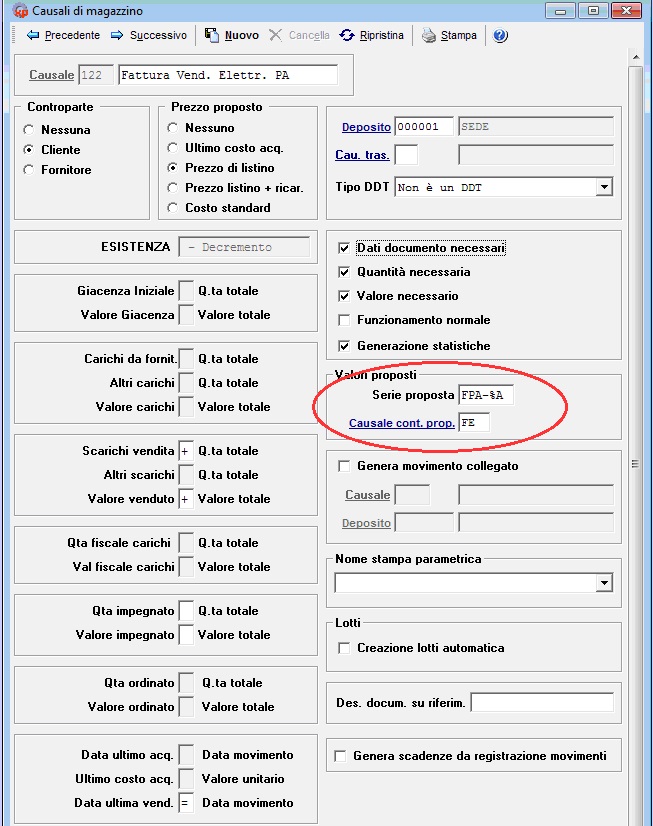Click the vertical scrollbar on the right
The height and width of the screenshot is (826, 653).
tap(636, 465)
